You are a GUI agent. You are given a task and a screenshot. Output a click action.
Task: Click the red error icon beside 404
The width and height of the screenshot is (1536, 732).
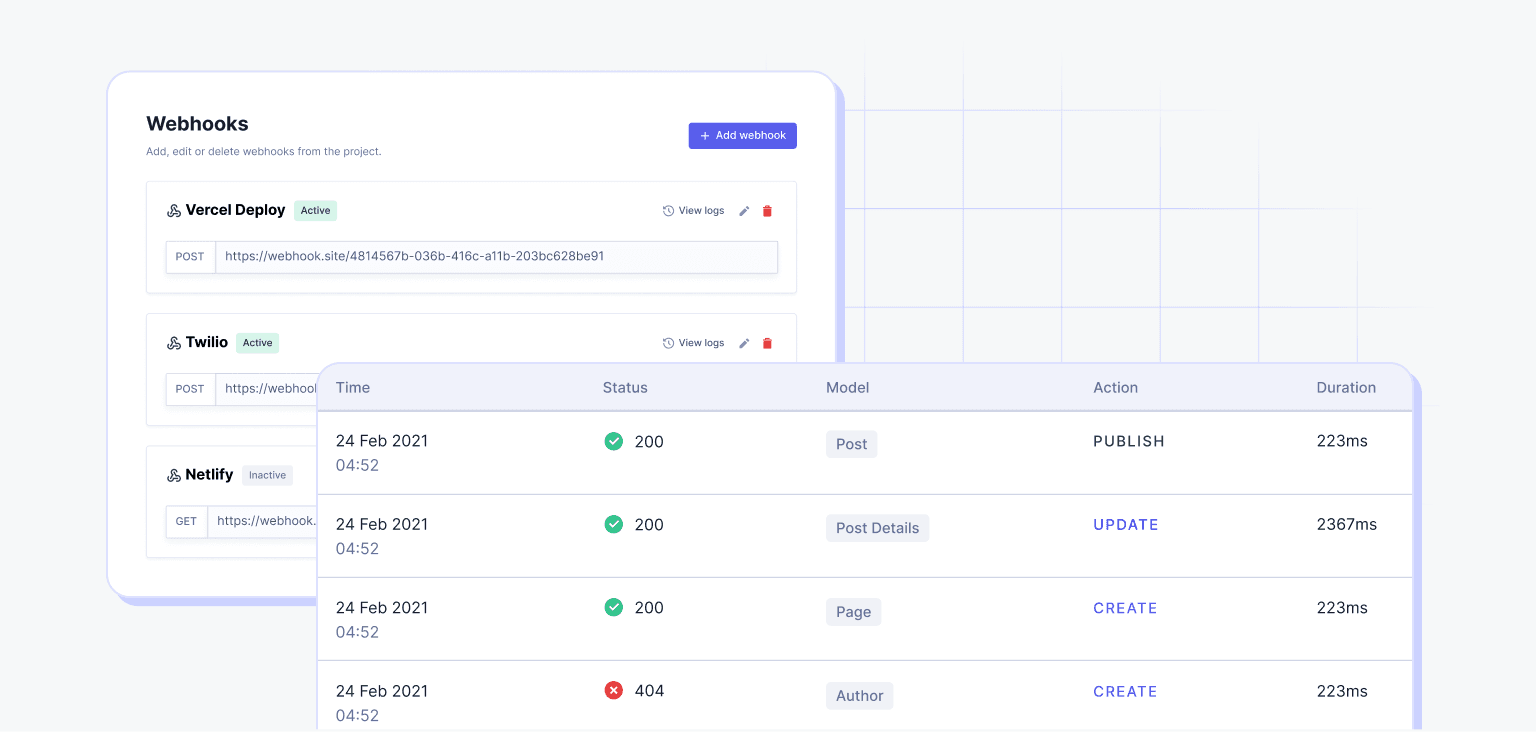pos(614,690)
